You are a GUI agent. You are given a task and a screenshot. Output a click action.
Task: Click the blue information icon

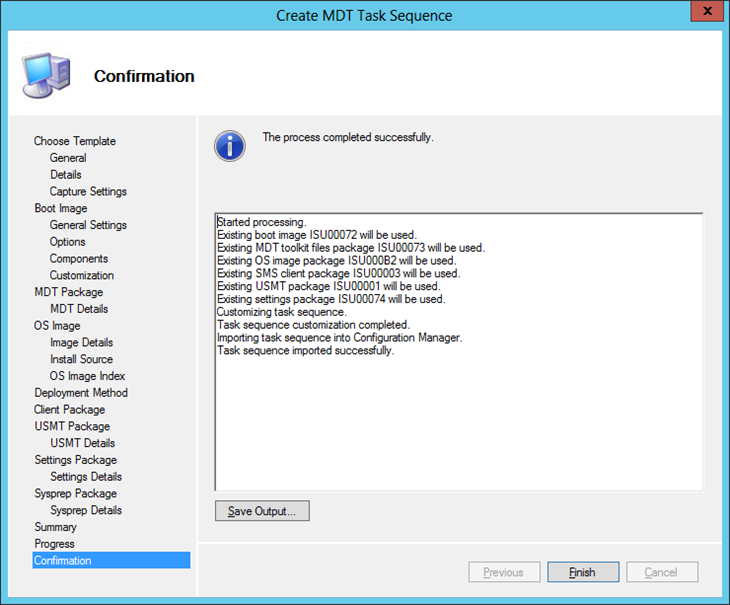[229, 145]
